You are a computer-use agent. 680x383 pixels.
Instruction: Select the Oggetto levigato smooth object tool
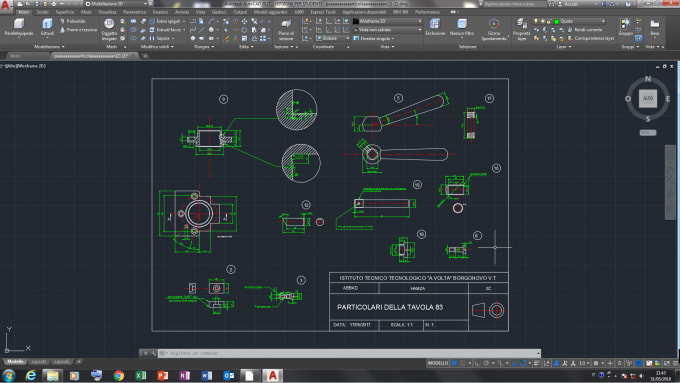click(109, 29)
